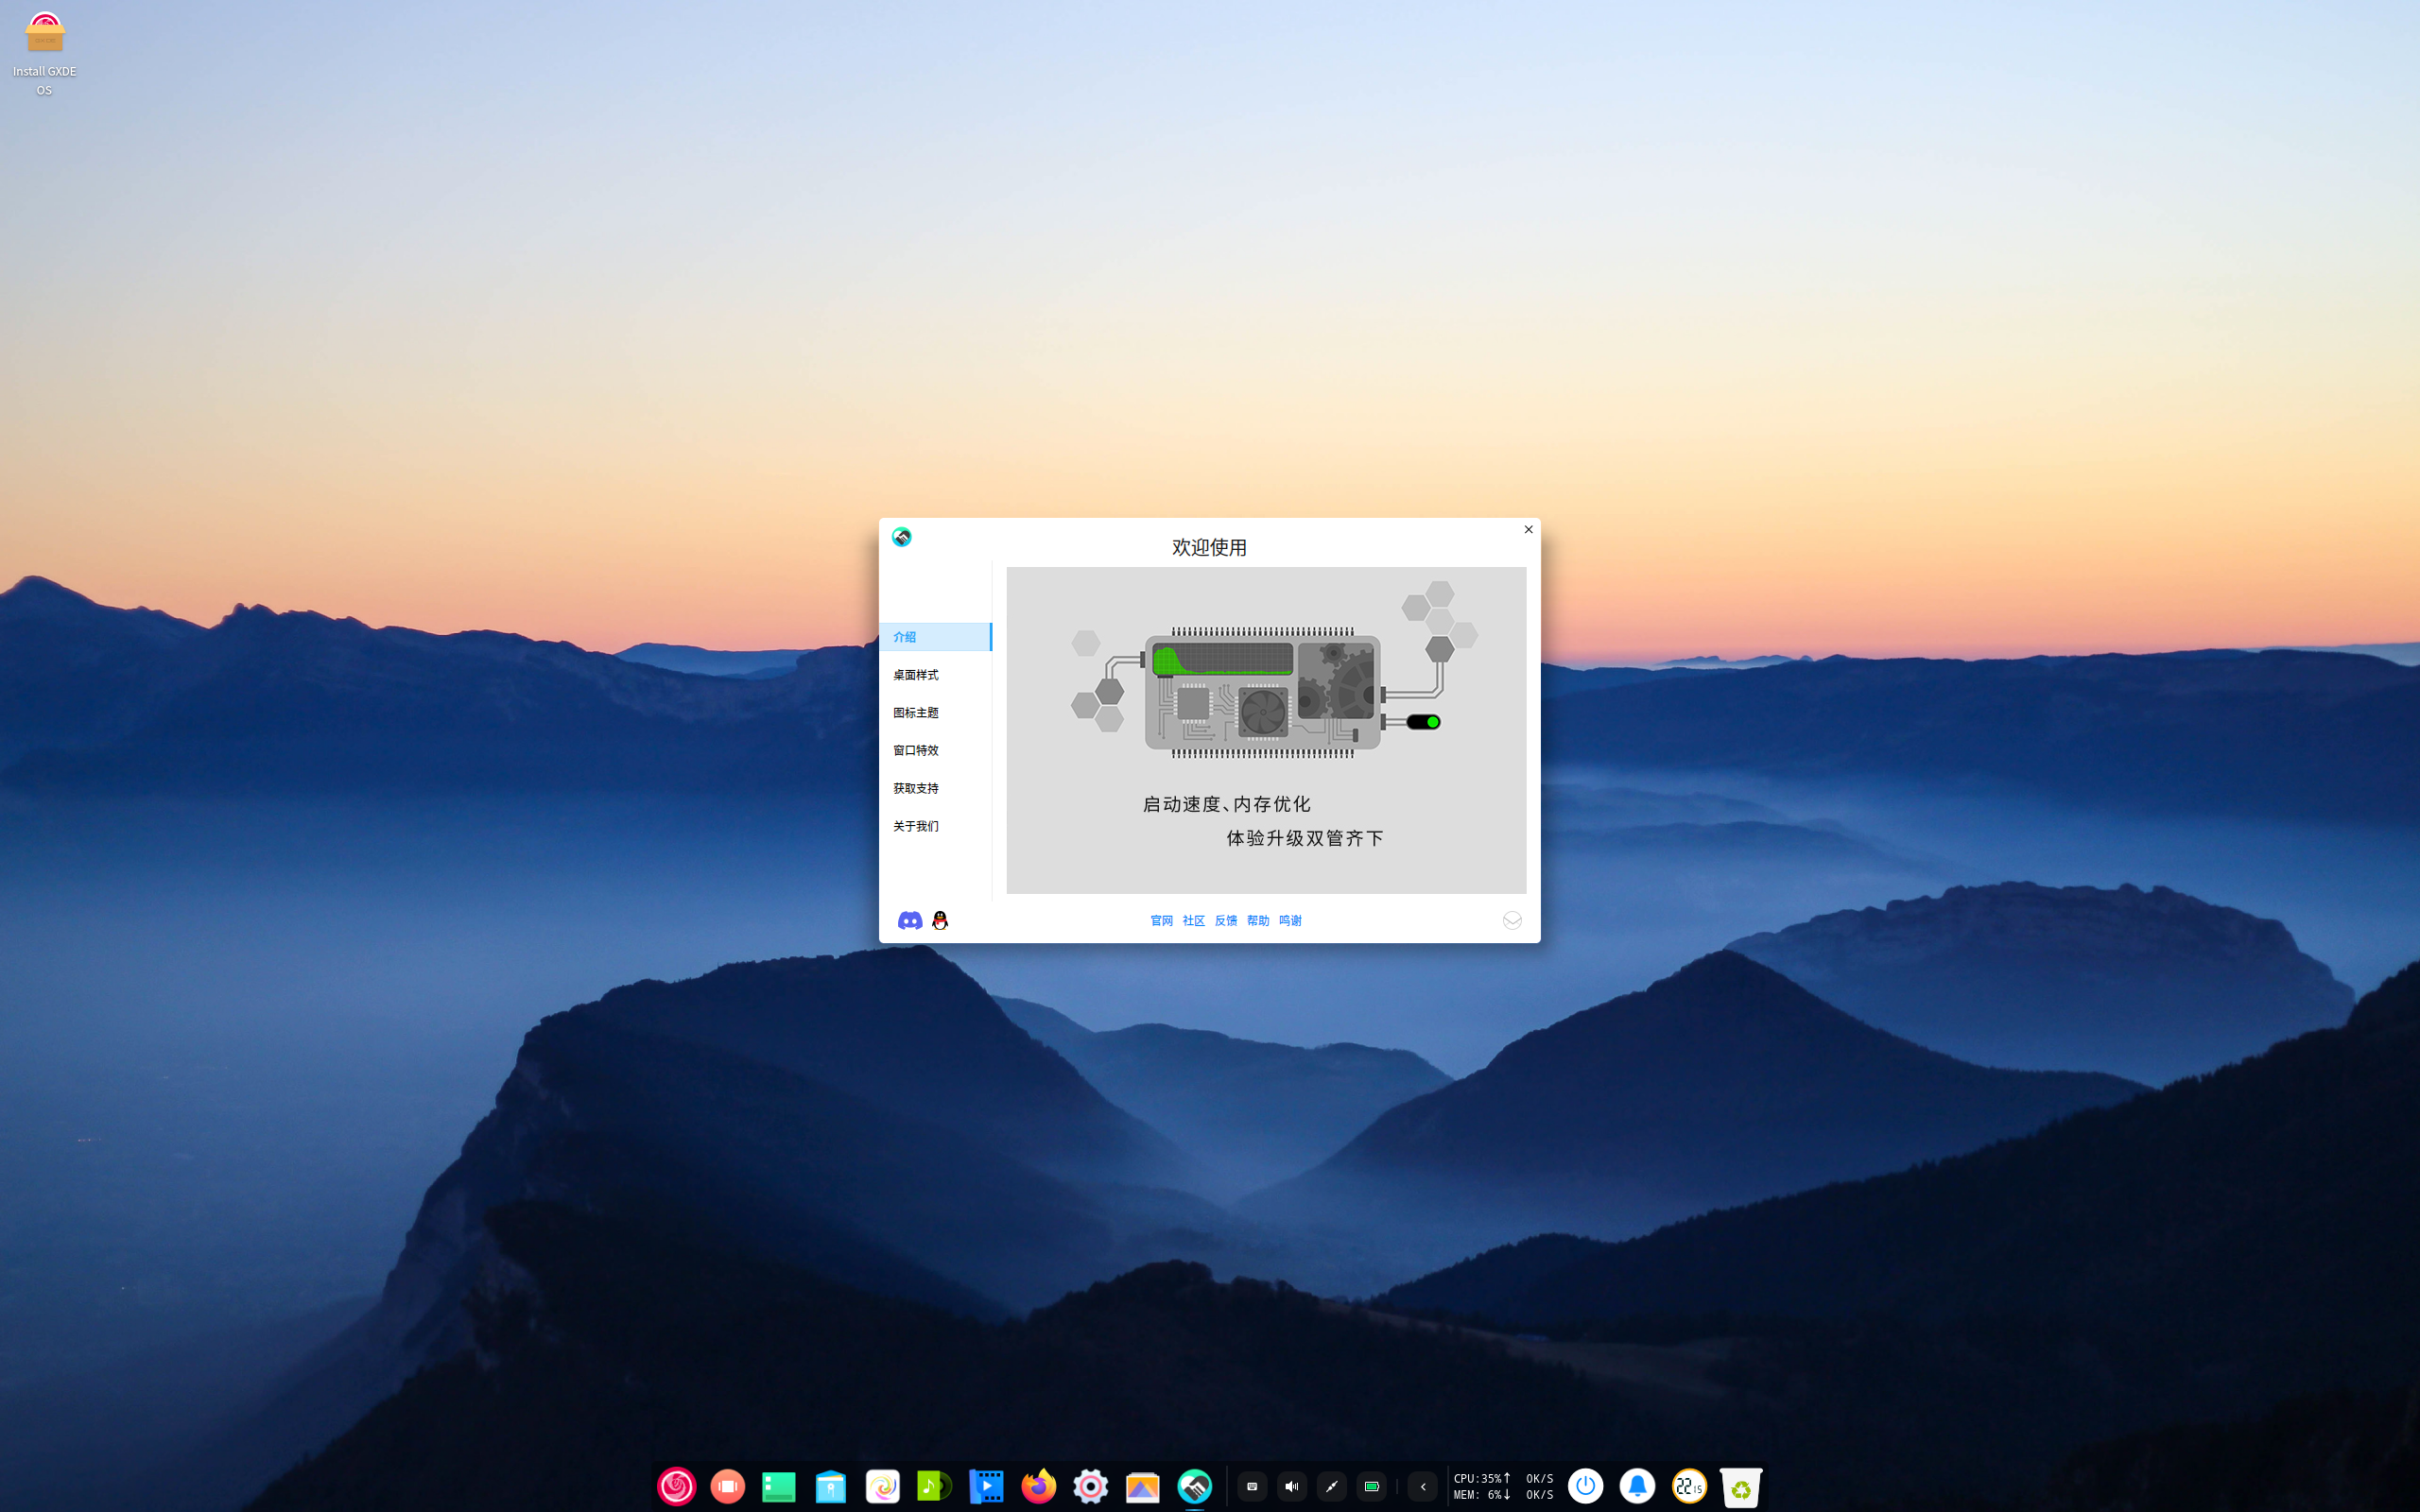Click the round icon at dialog bottom-right
Viewport: 2420px width, 1512px height.
pyautogui.click(x=1512, y=920)
